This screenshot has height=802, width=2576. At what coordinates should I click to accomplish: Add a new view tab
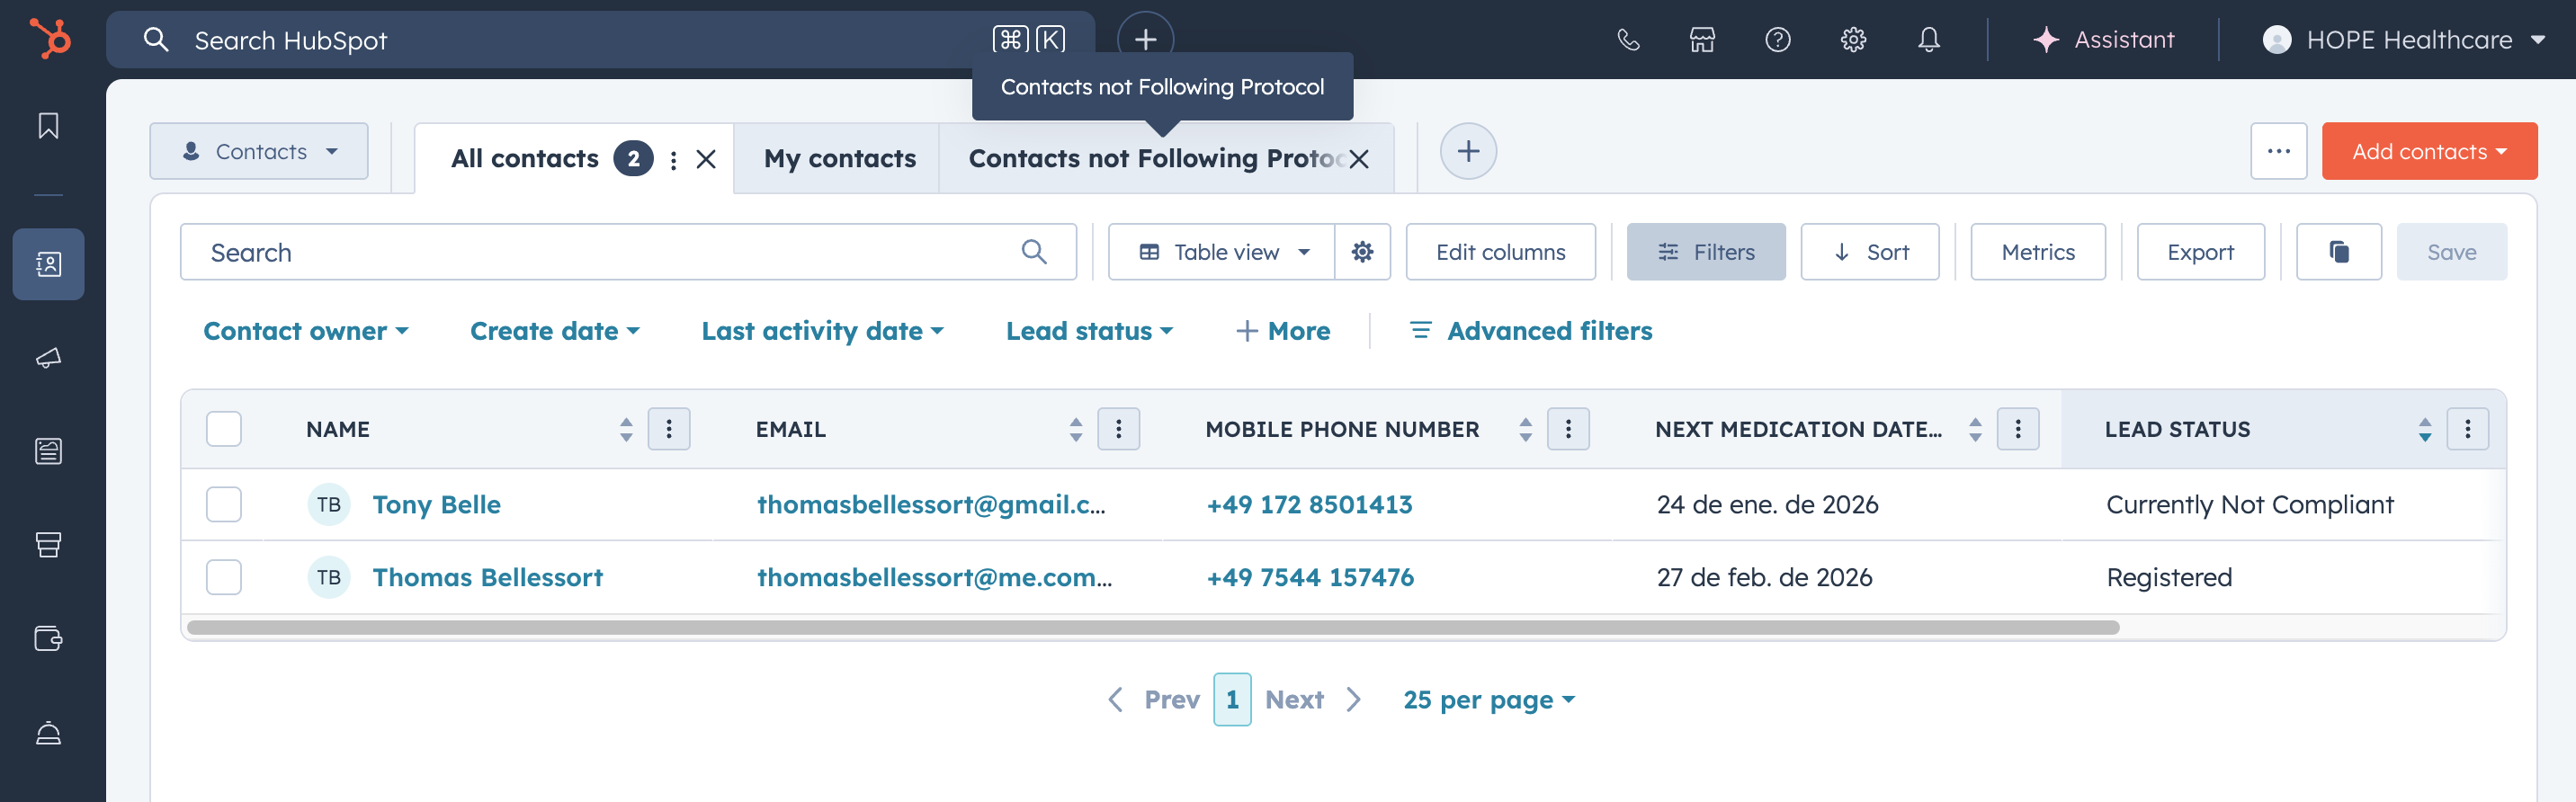[1468, 151]
